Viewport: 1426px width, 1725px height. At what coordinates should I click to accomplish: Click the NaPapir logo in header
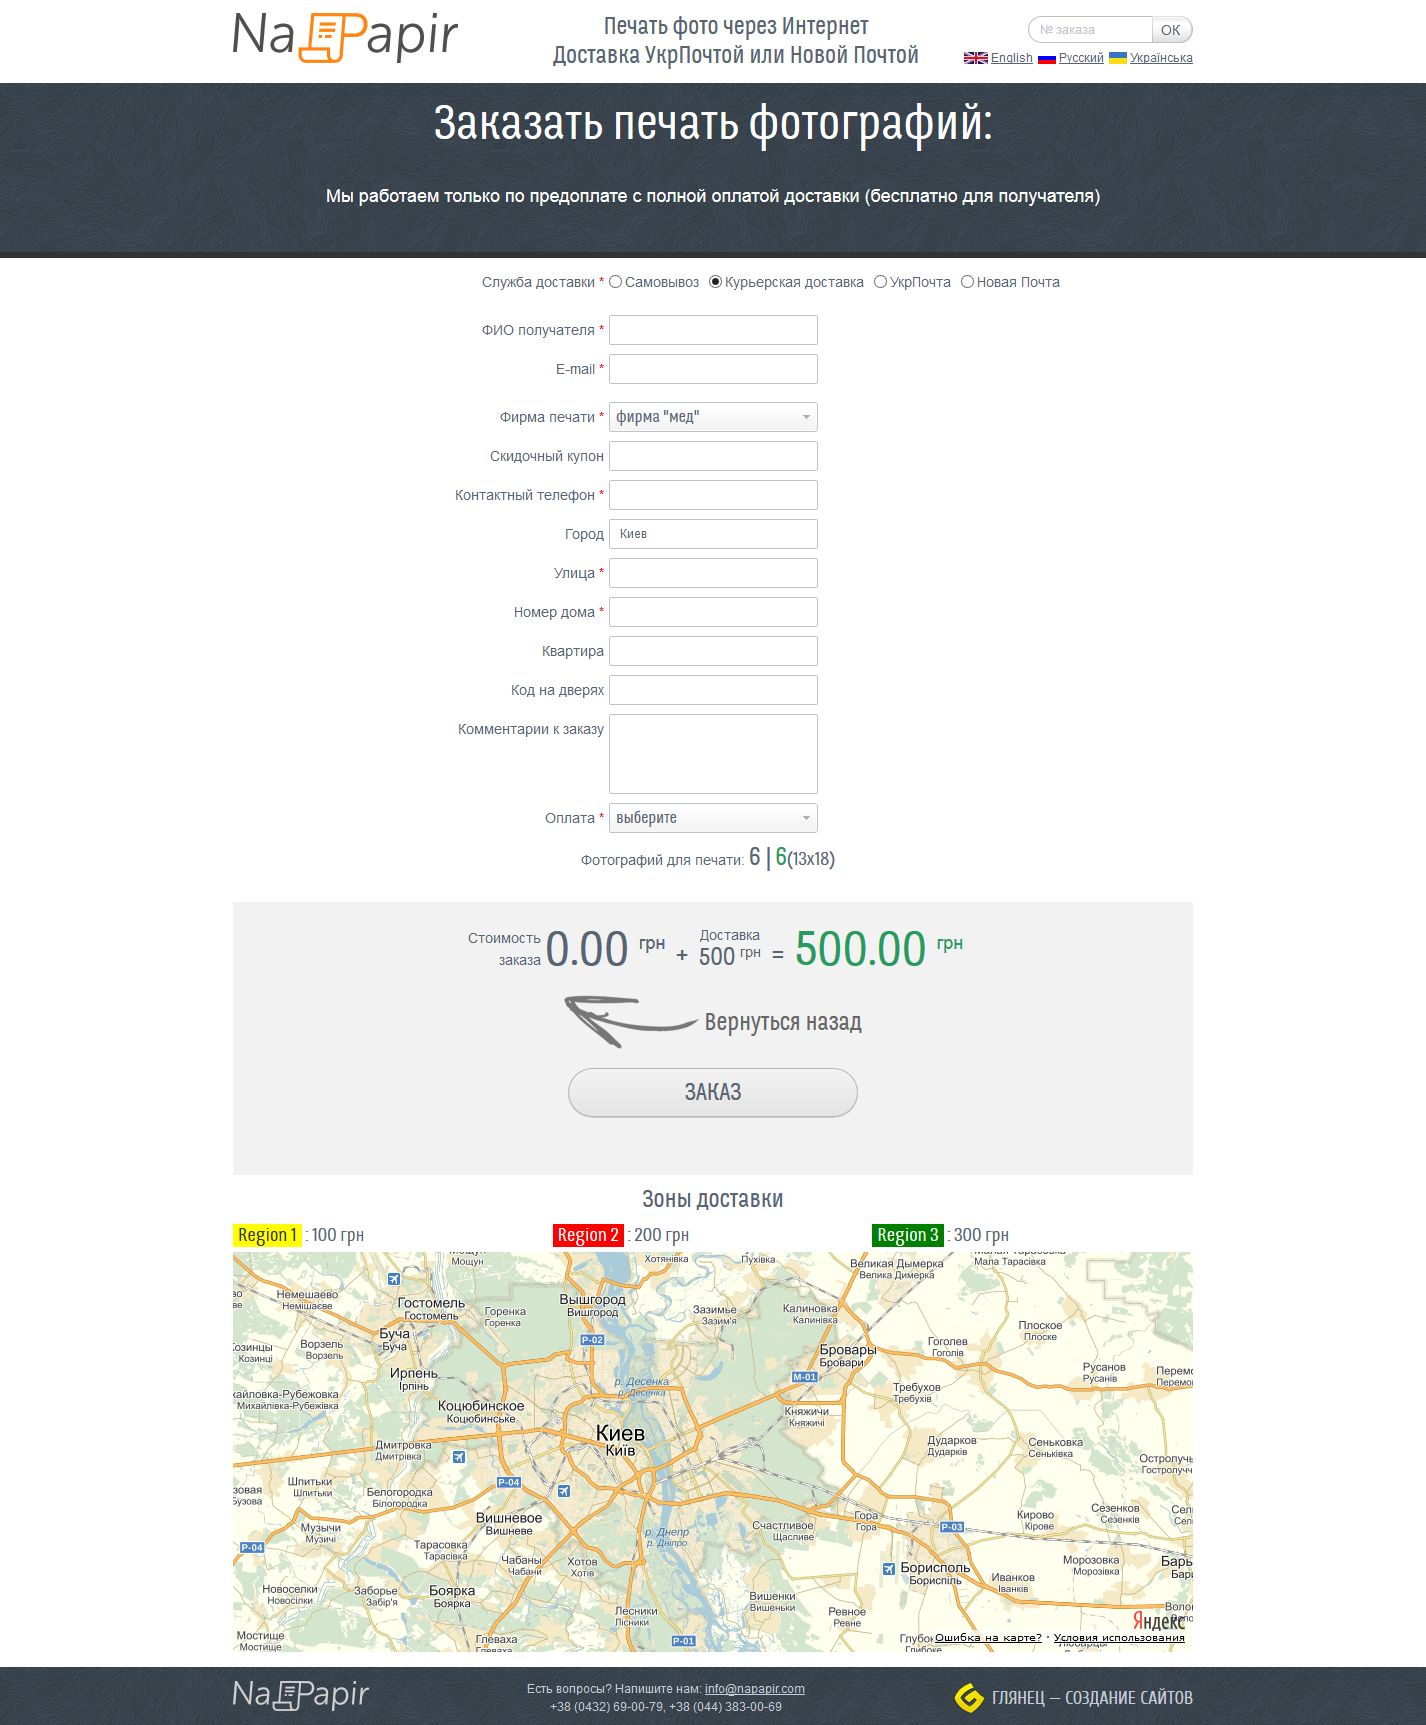click(344, 36)
